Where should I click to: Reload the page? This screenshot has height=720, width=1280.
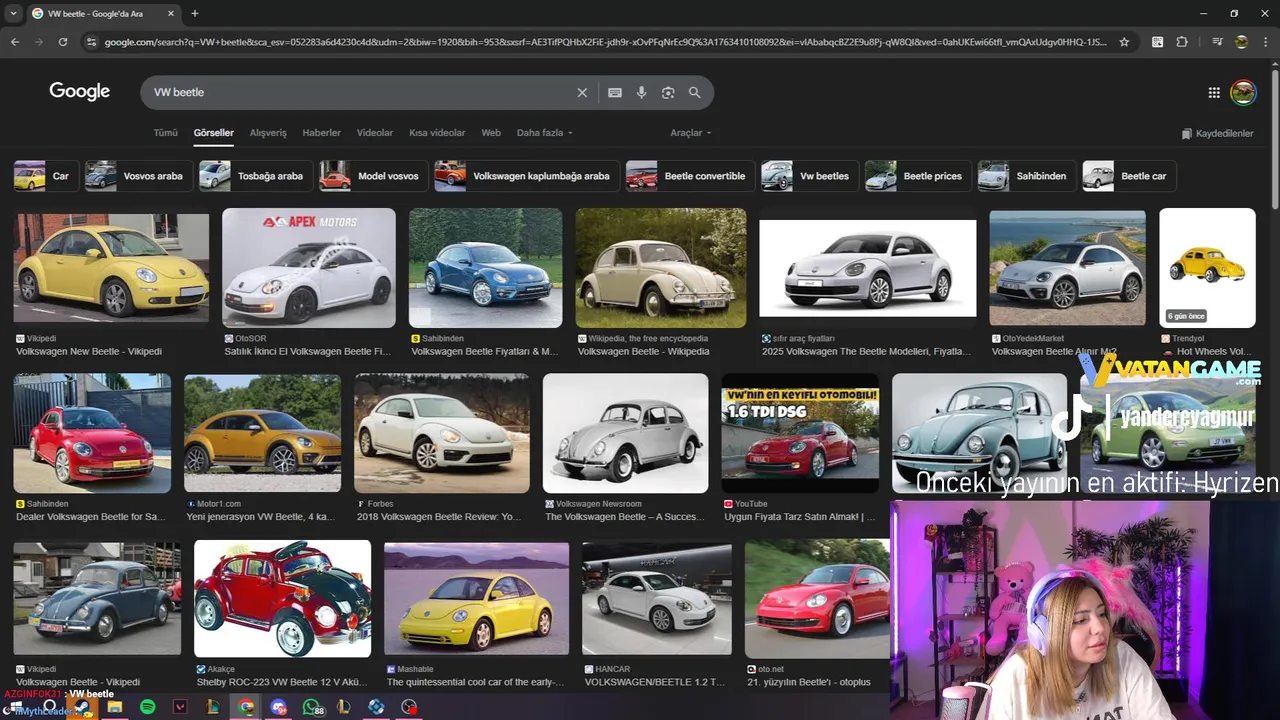pyautogui.click(x=63, y=42)
